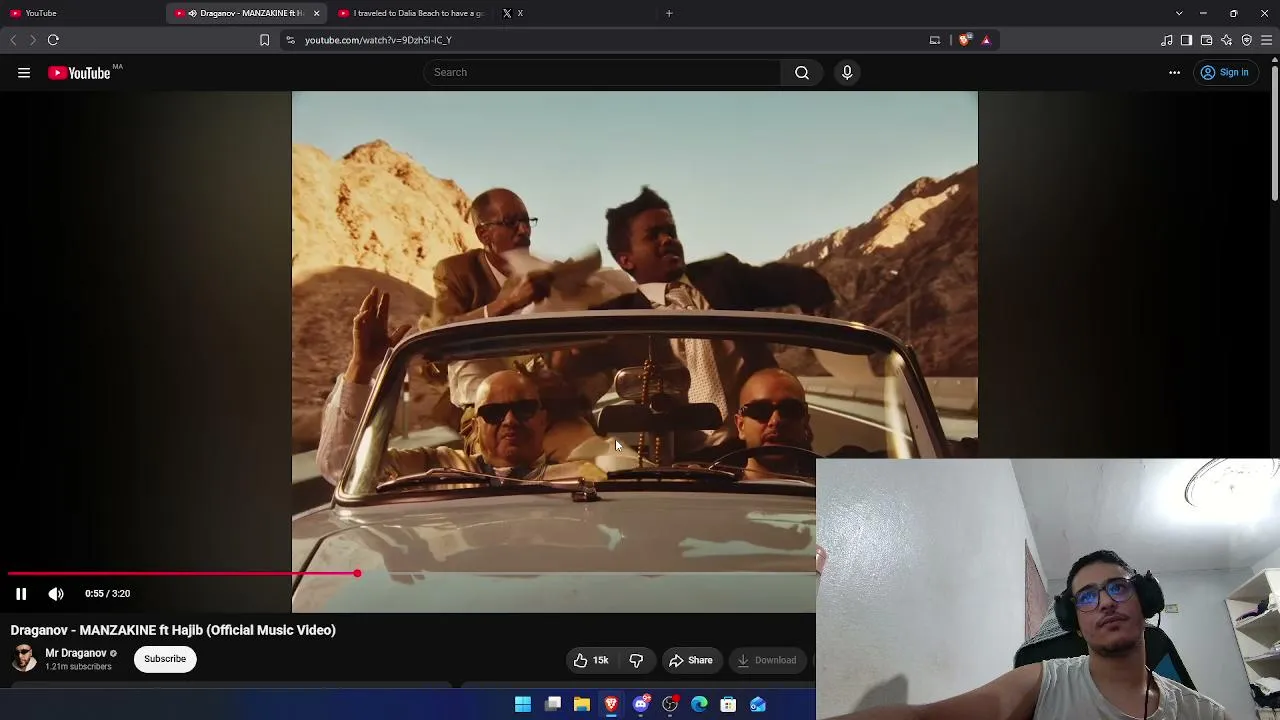Viewport: 1280px width, 720px height.
Task: Toggle the browser sidebar panel
Action: (1186, 40)
